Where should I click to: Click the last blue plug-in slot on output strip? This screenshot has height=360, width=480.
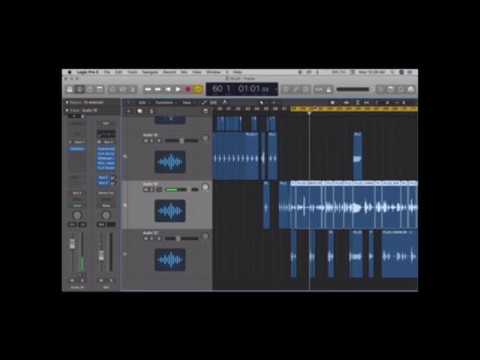106,168
